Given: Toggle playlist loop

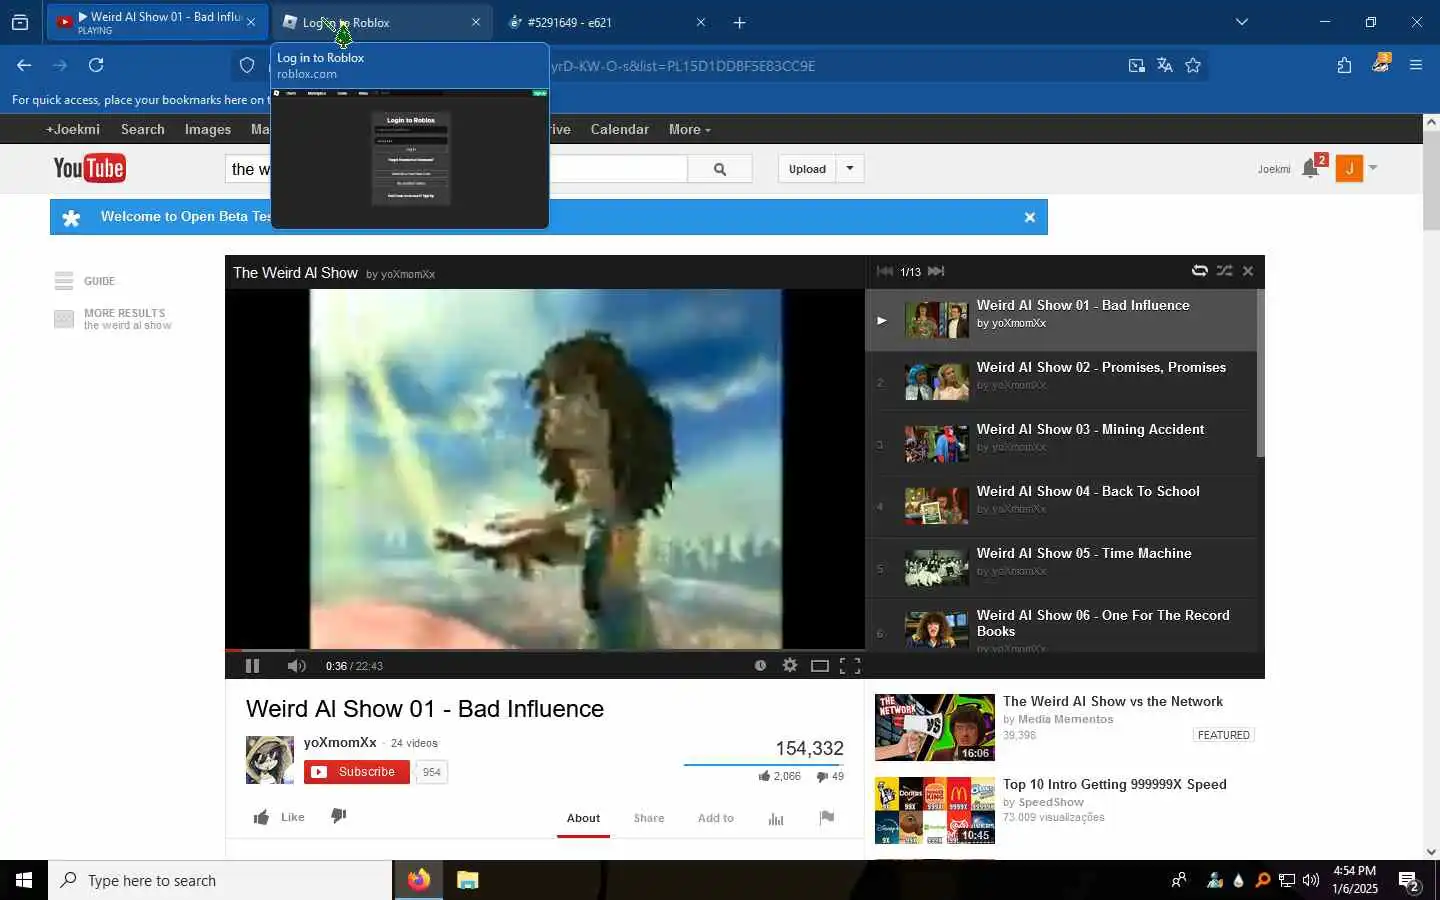Looking at the screenshot, I should click(1199, 271).
